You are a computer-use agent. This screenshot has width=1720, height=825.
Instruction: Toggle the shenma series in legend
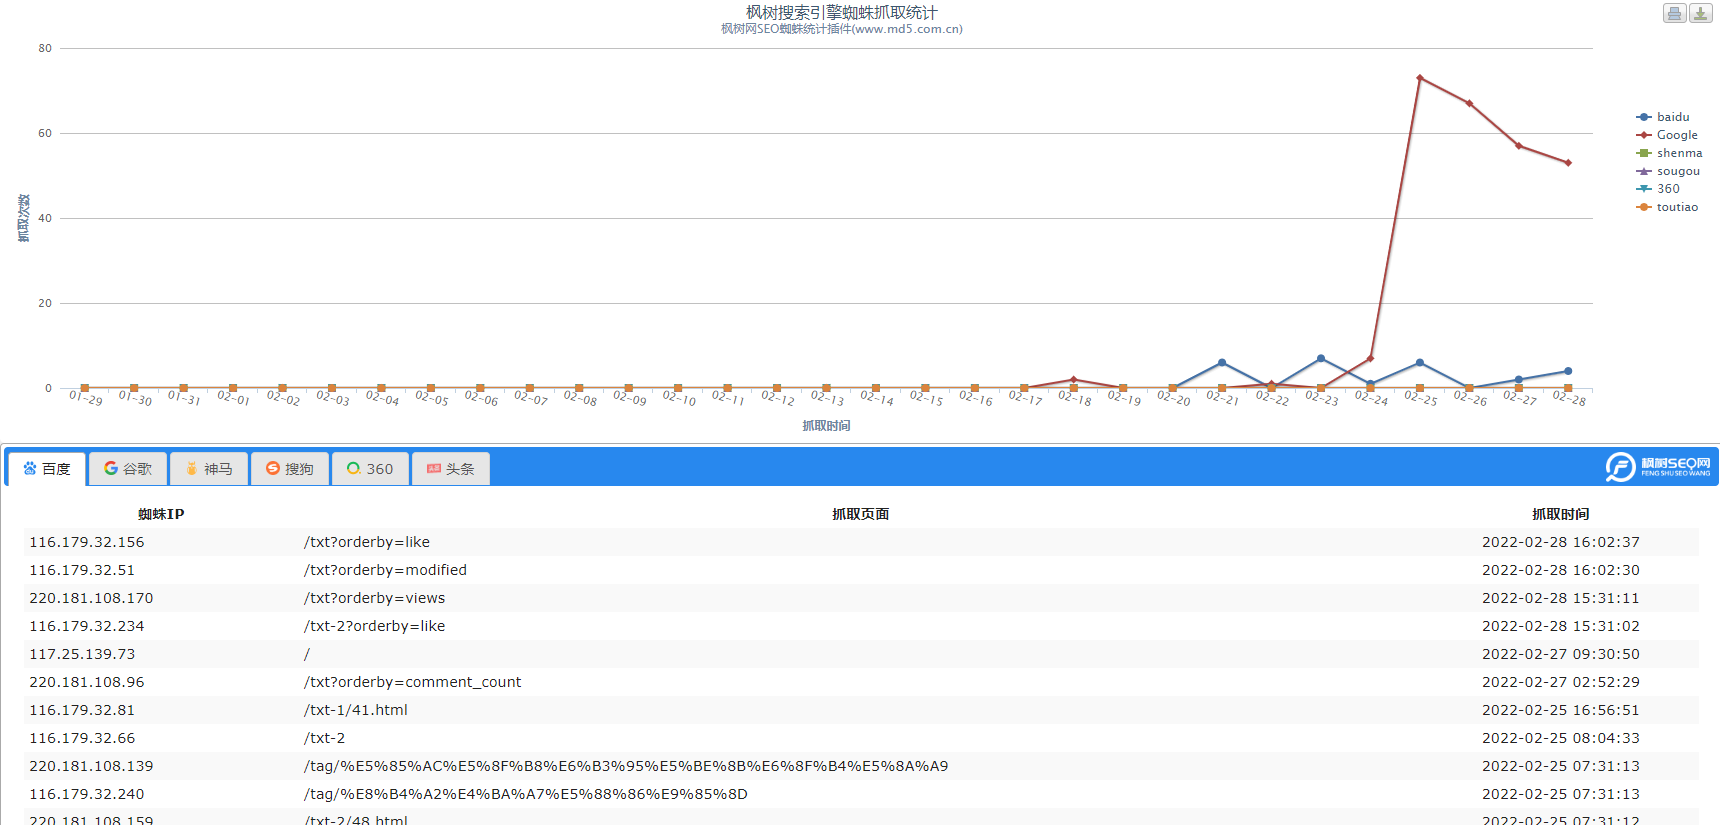[x=1669, y=153]
